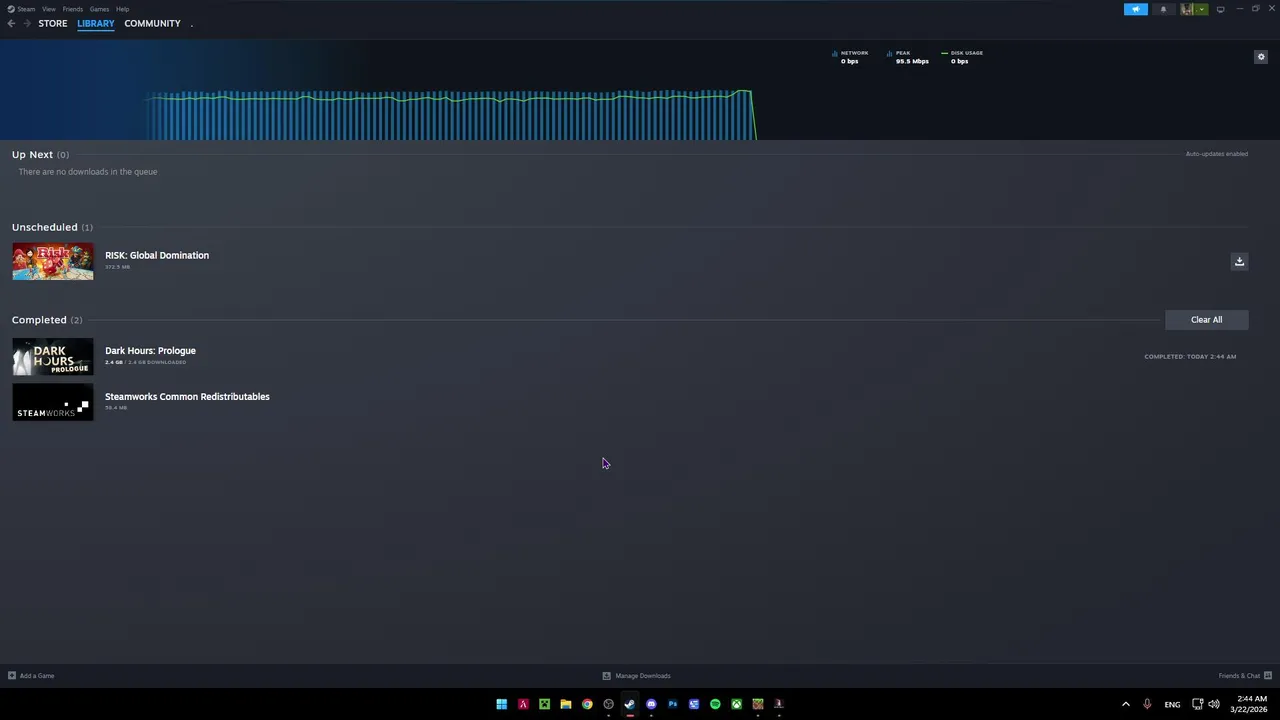The height and width of the screenshot is (720, 1280).
Task: Open the Help menu
Action: click(122, 9)
